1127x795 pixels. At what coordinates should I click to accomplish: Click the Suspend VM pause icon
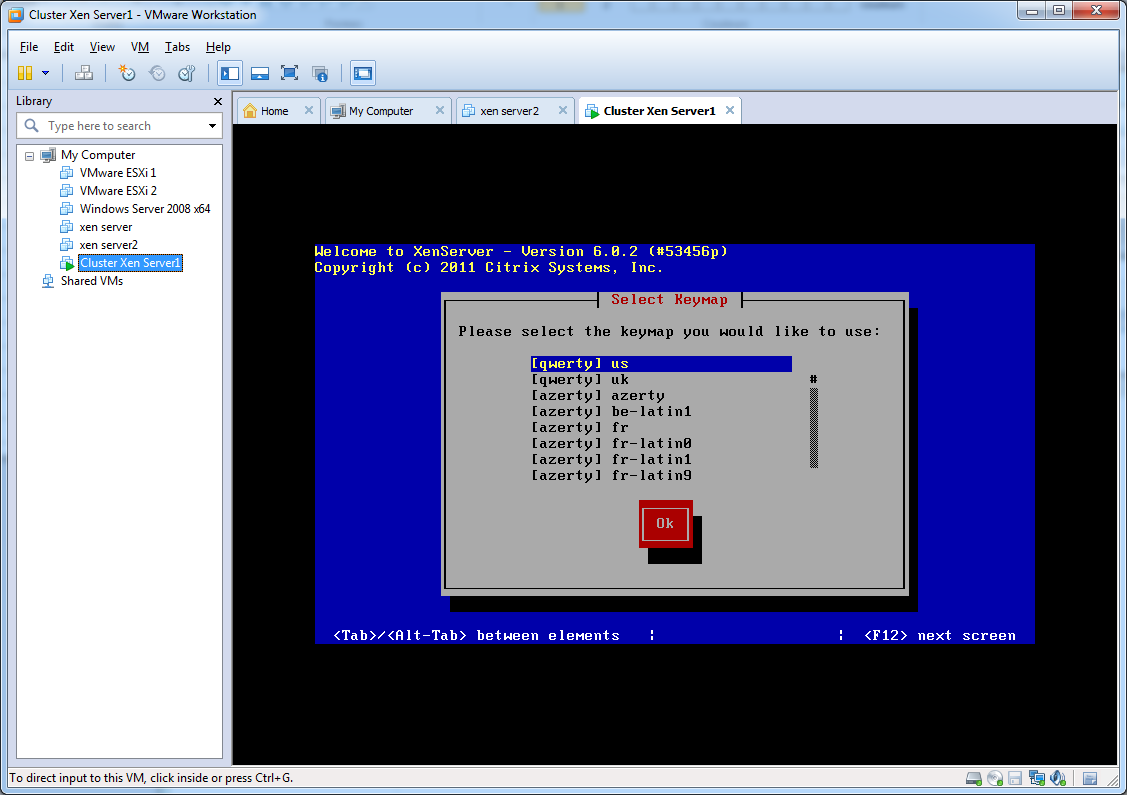pyautogui.click(x=25, y=73)
